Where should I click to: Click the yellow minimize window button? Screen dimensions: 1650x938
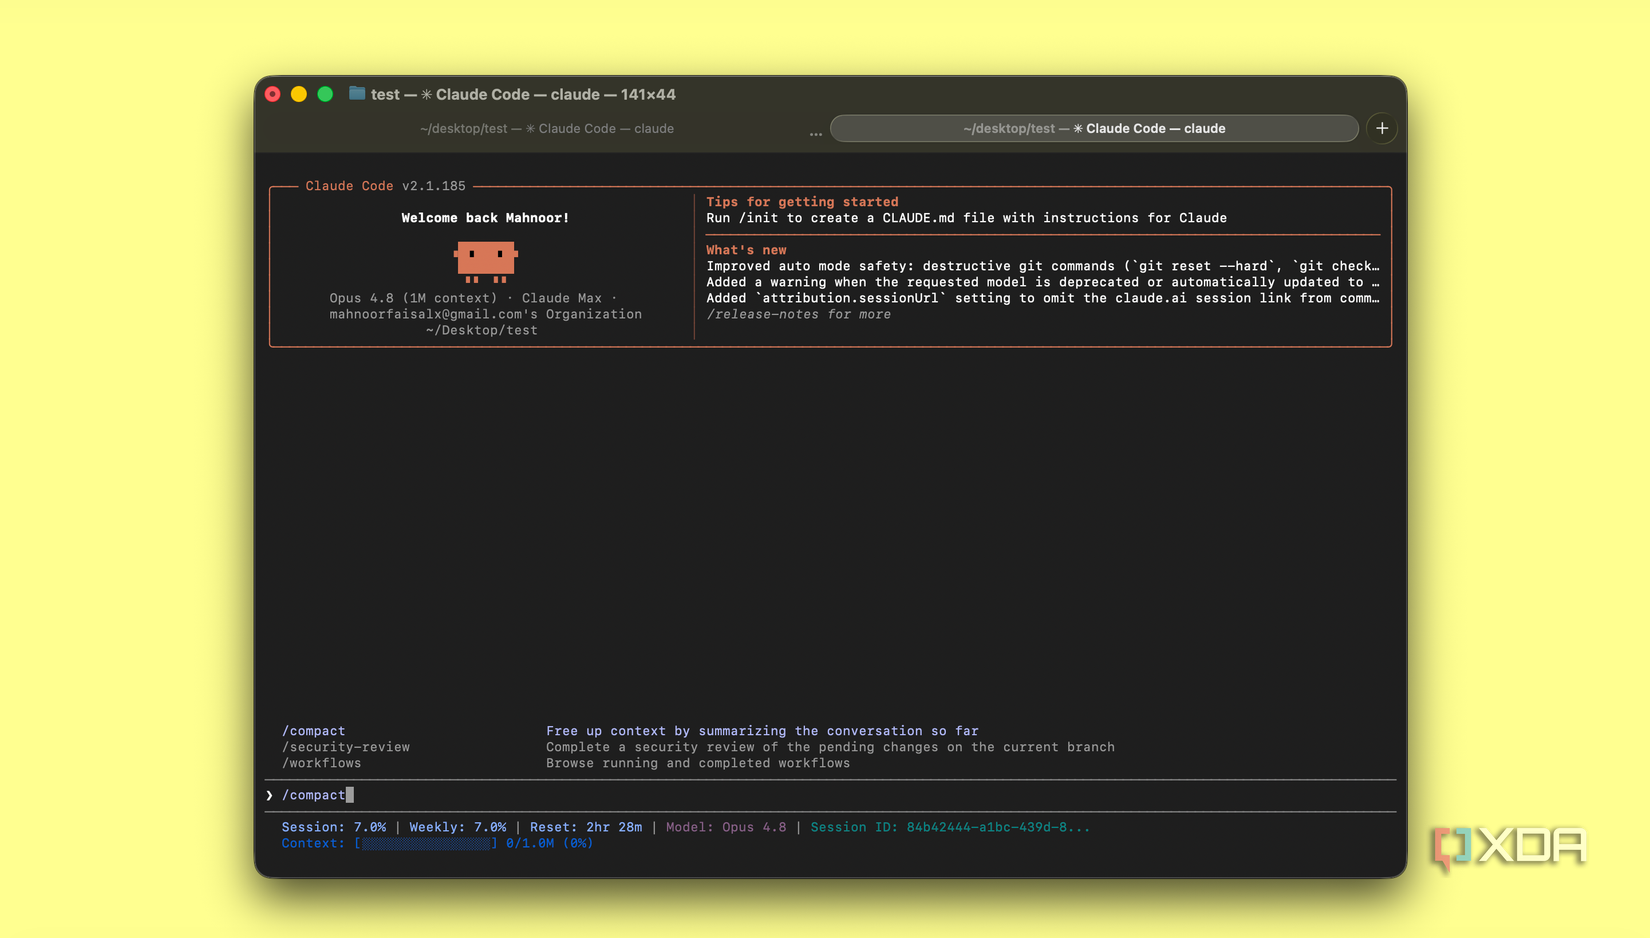(299, 94)
